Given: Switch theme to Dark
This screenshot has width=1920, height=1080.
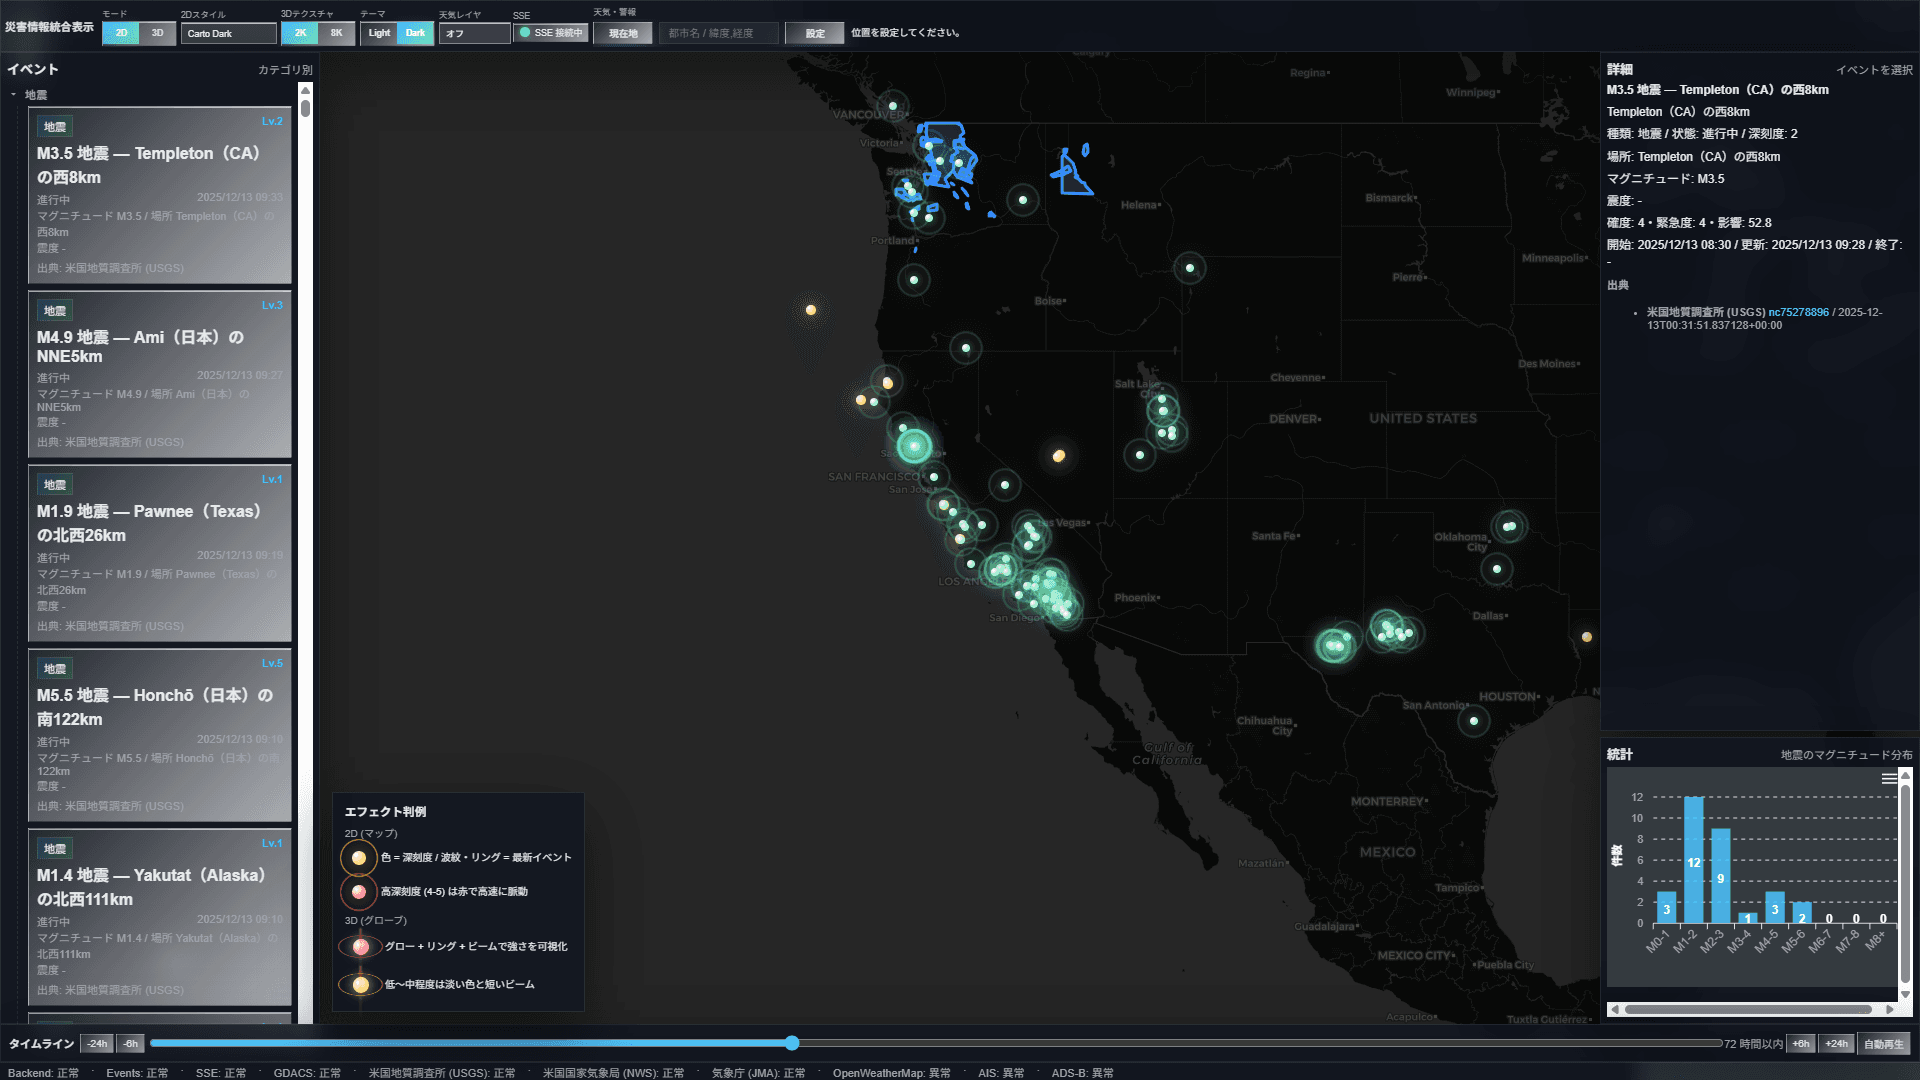Looking at the screenshot, I should tap(415, 33).
